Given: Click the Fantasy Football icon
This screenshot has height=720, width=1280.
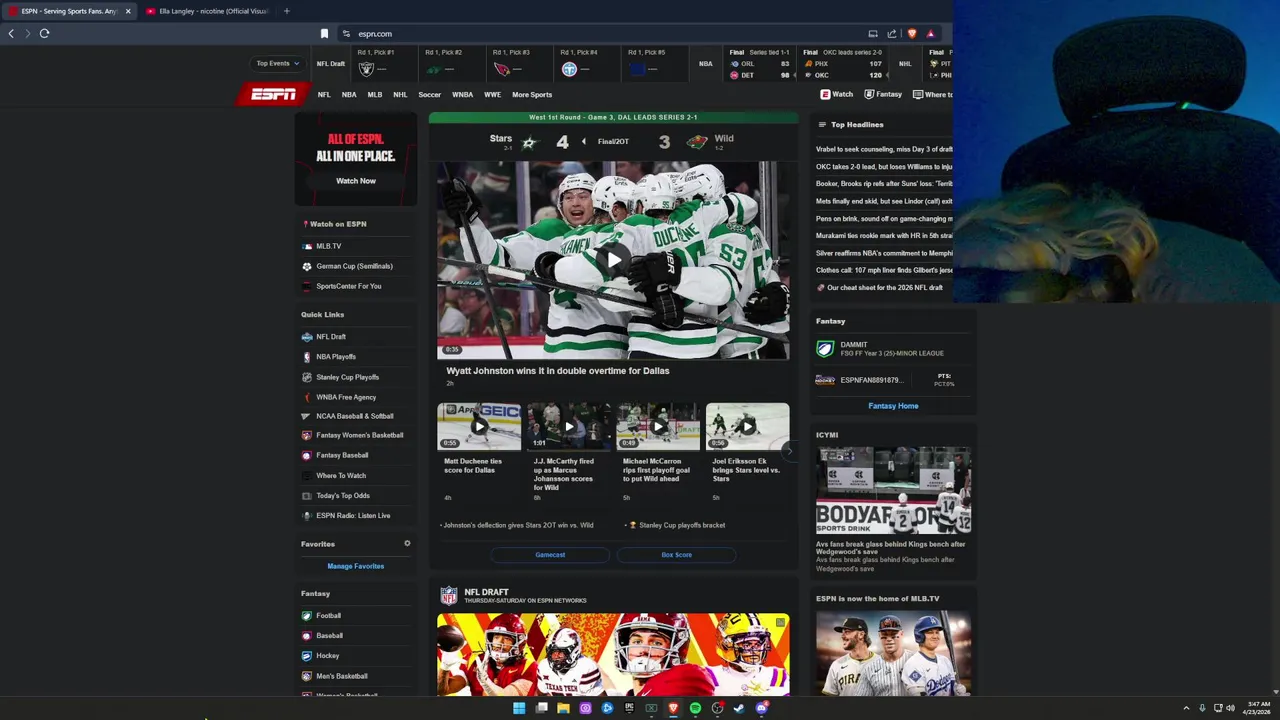Looking at the screenshot, I should [x=307, y=616].
